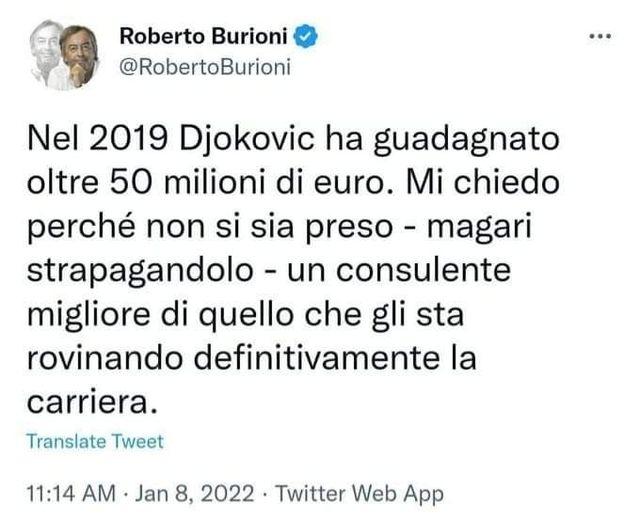Image resolution: width=640 pixels, height=521 pixels.
Task: Click the Translate Tweet link
Action: click(95, 441)
